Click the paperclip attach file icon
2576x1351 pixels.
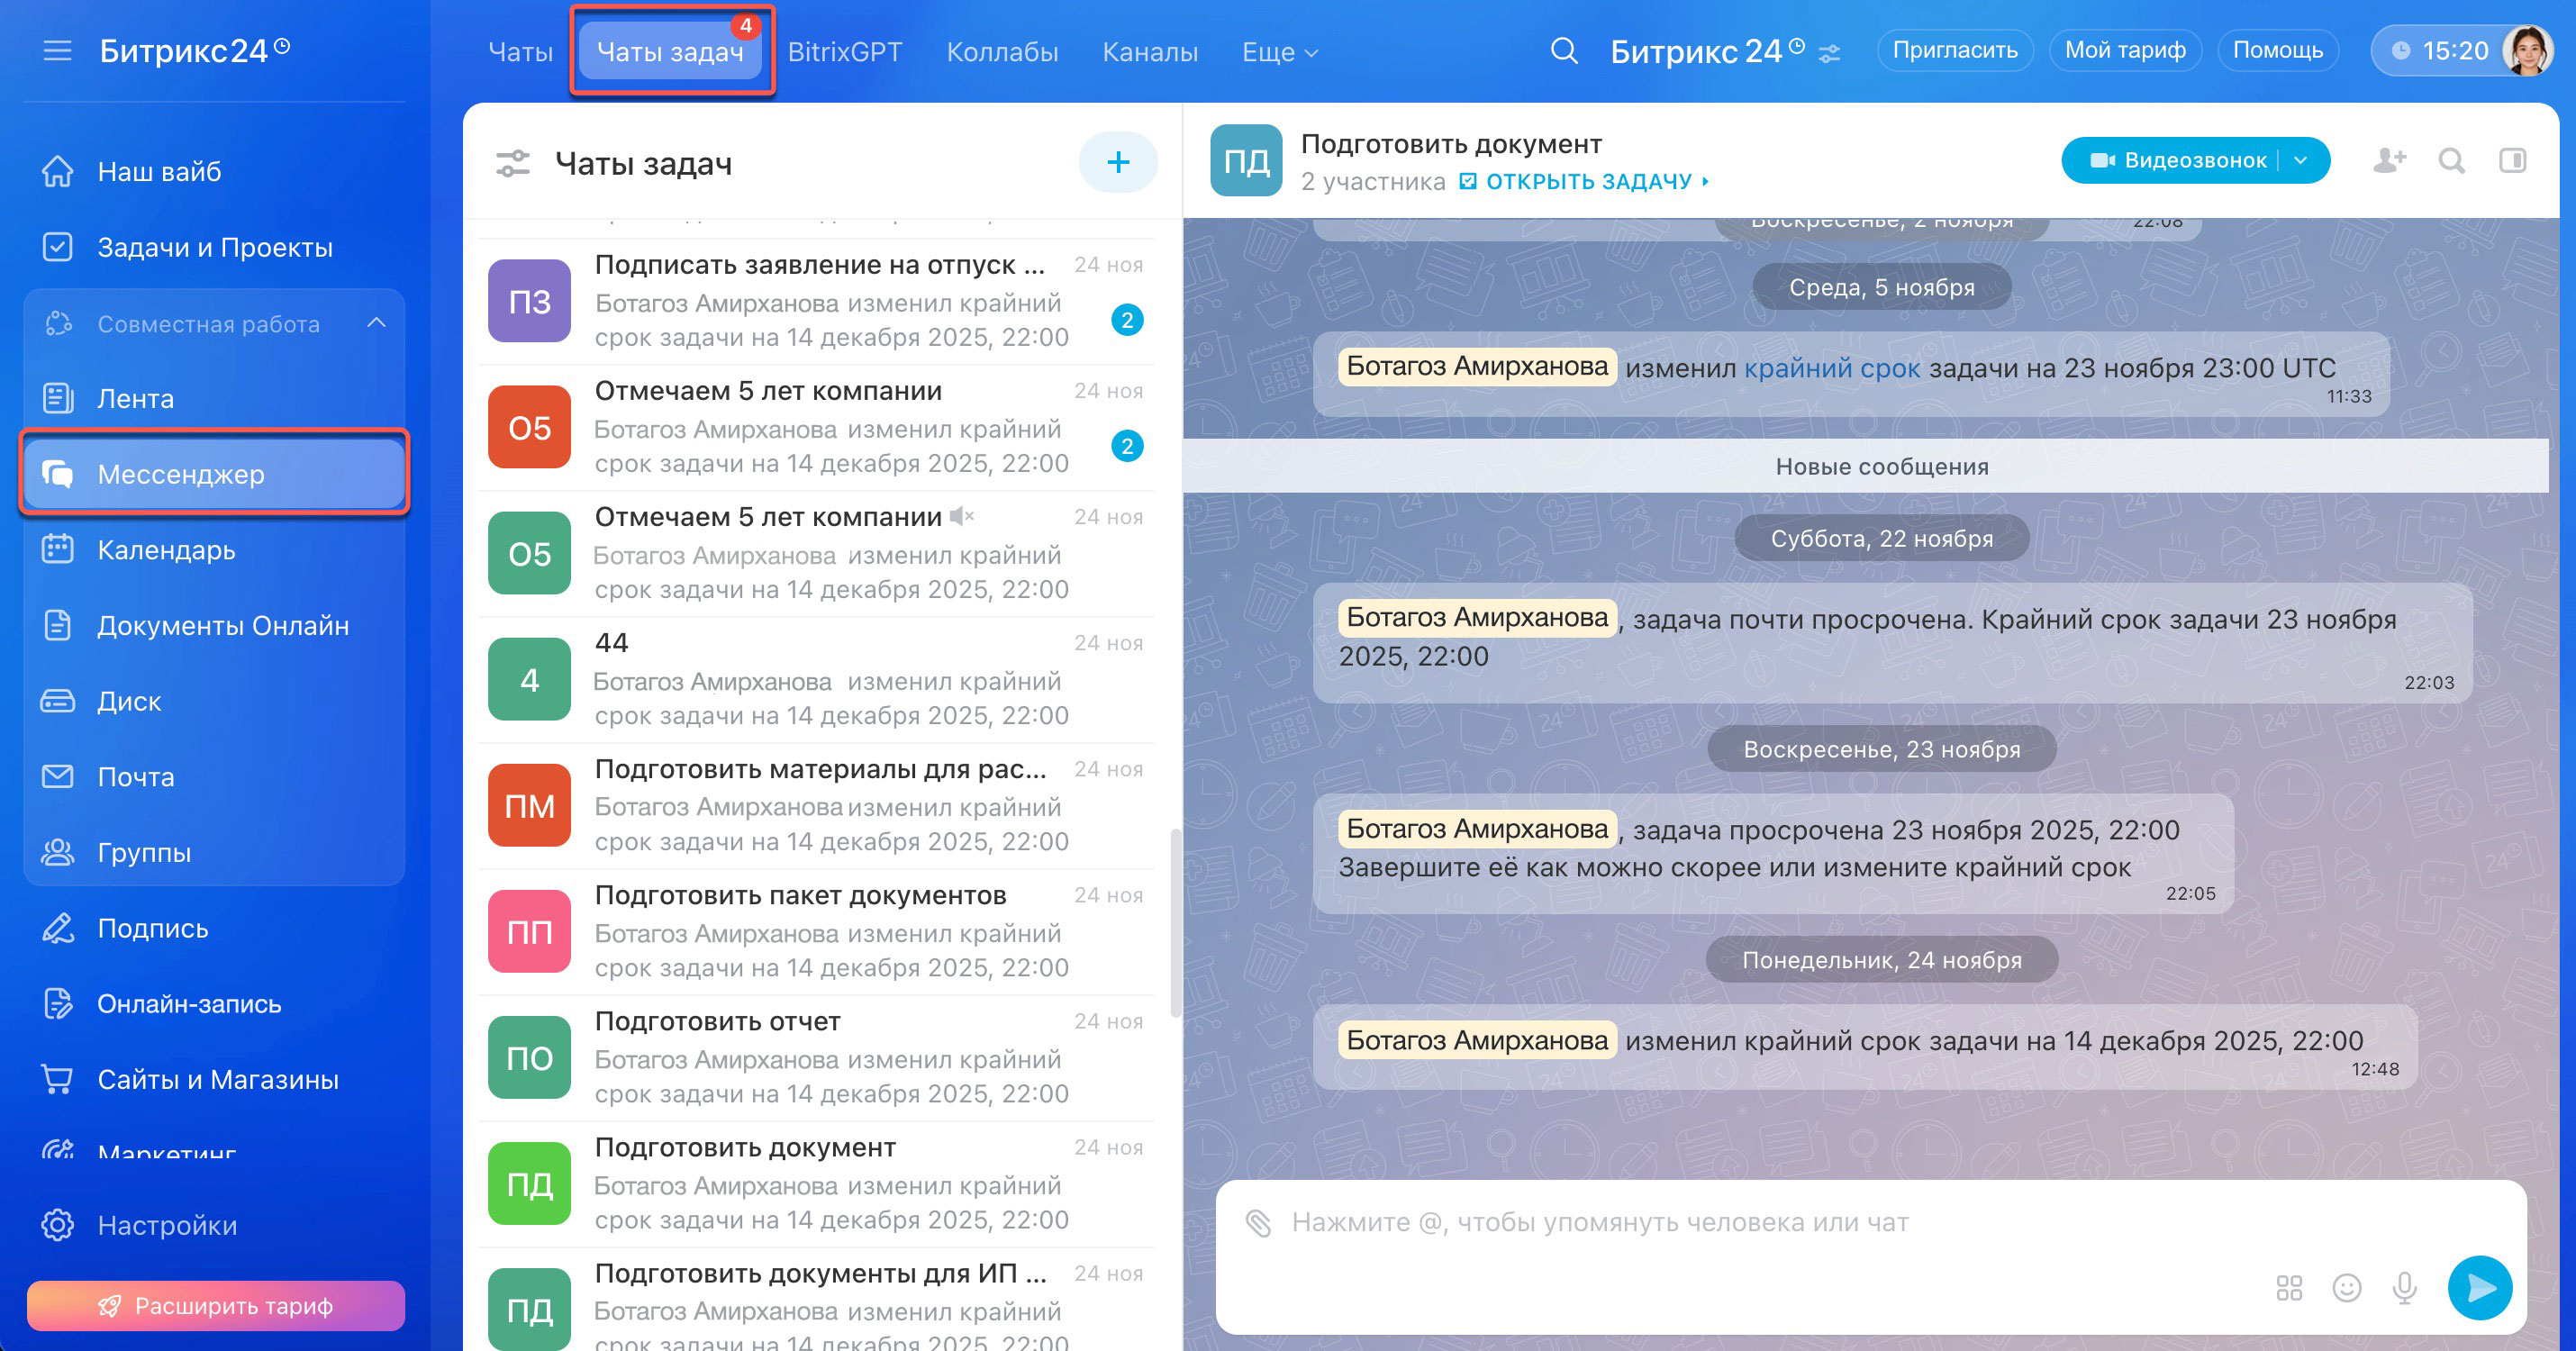(x=1258, y=1222)
